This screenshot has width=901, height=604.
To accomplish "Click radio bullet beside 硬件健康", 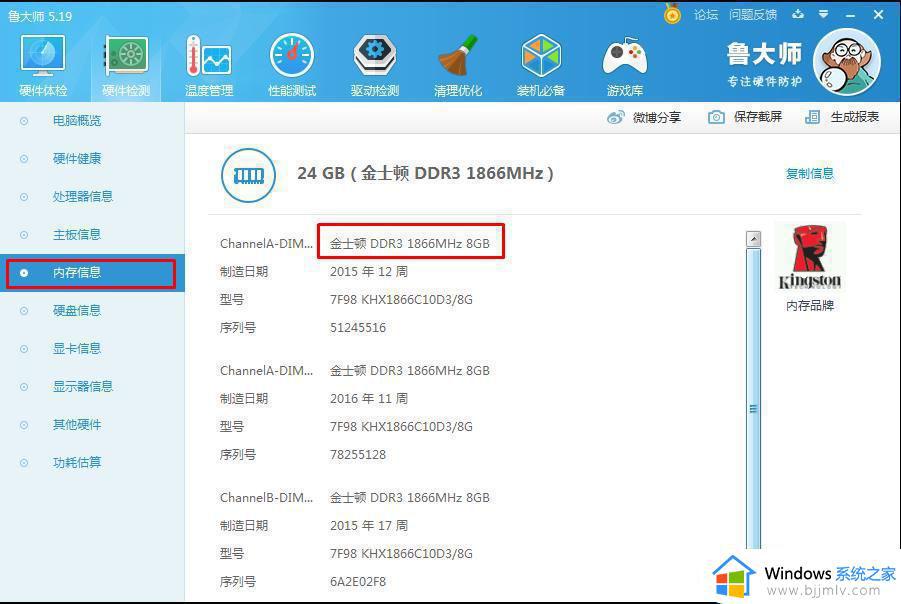I will click(24, 159).
